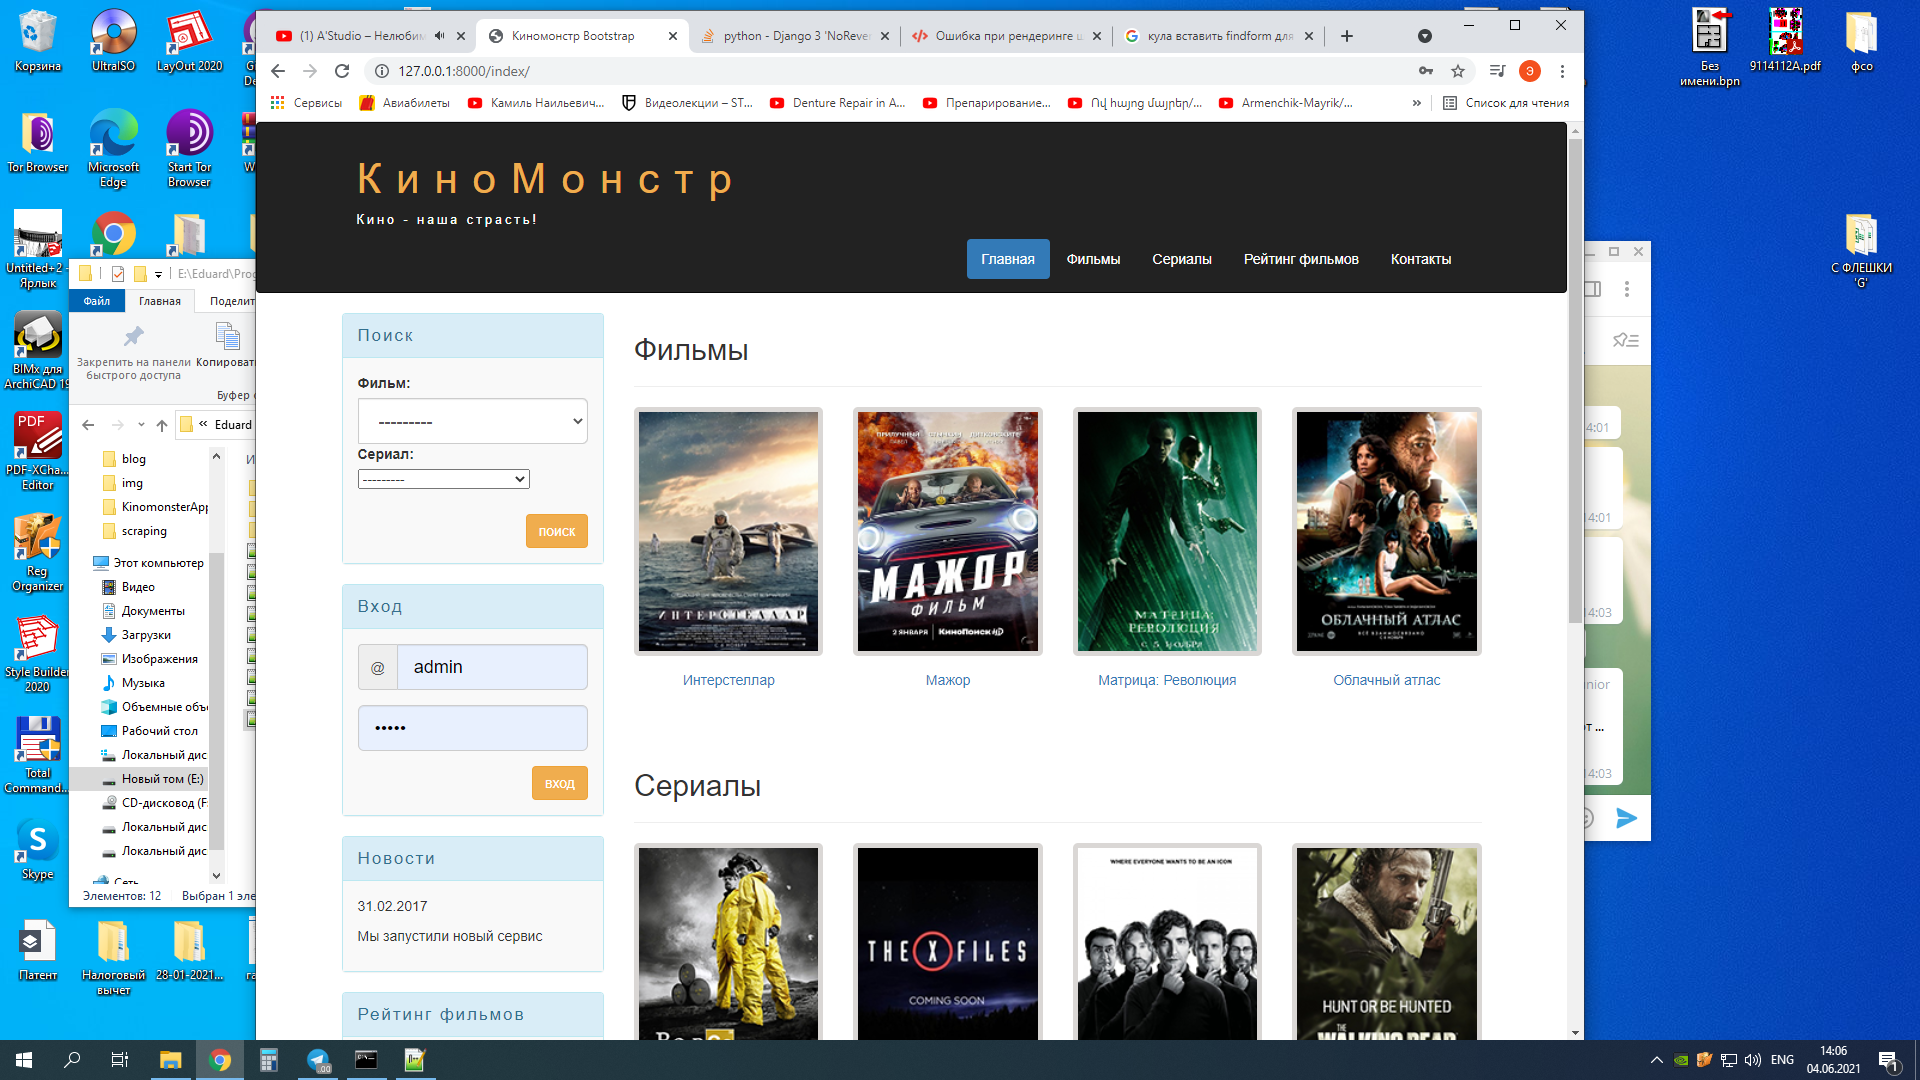Expand quick access toolbar dropdown in Explorer
The image size is (1920, 1080).
(x=158, y=274)
